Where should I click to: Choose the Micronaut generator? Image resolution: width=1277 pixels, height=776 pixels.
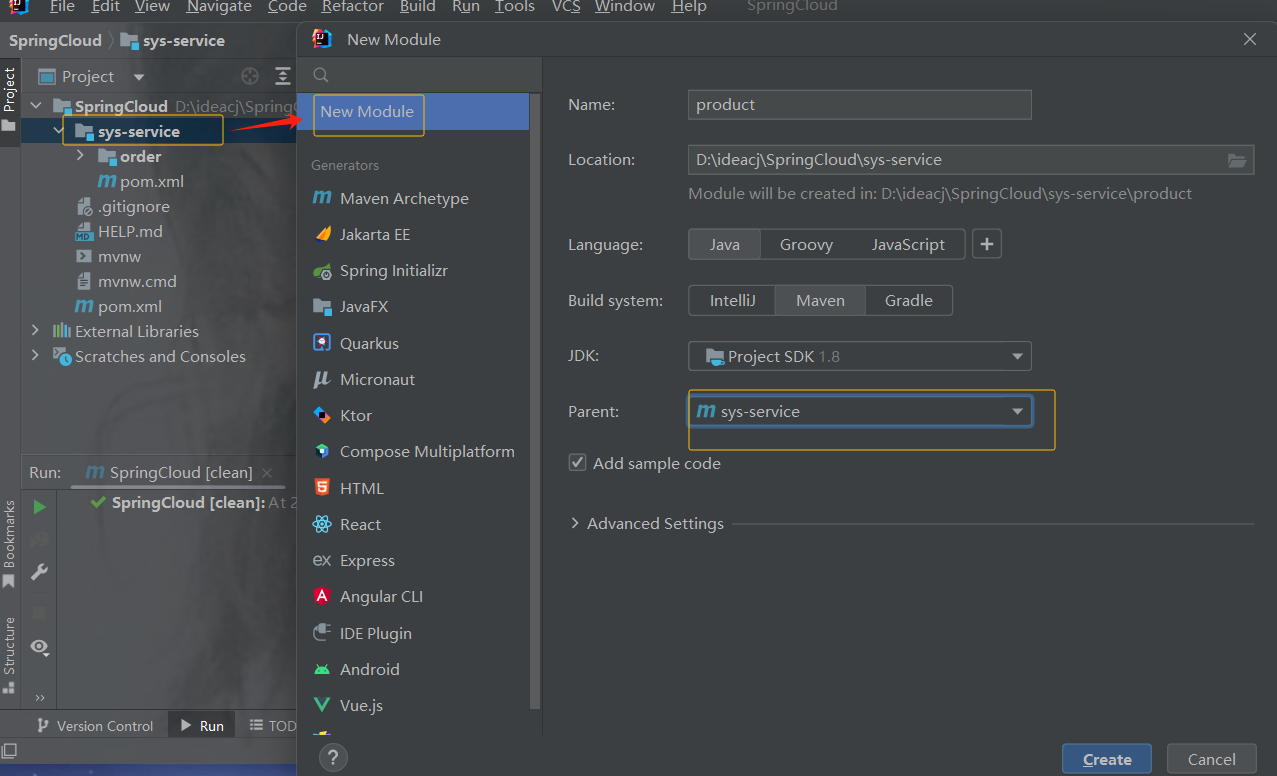[364, 379]
